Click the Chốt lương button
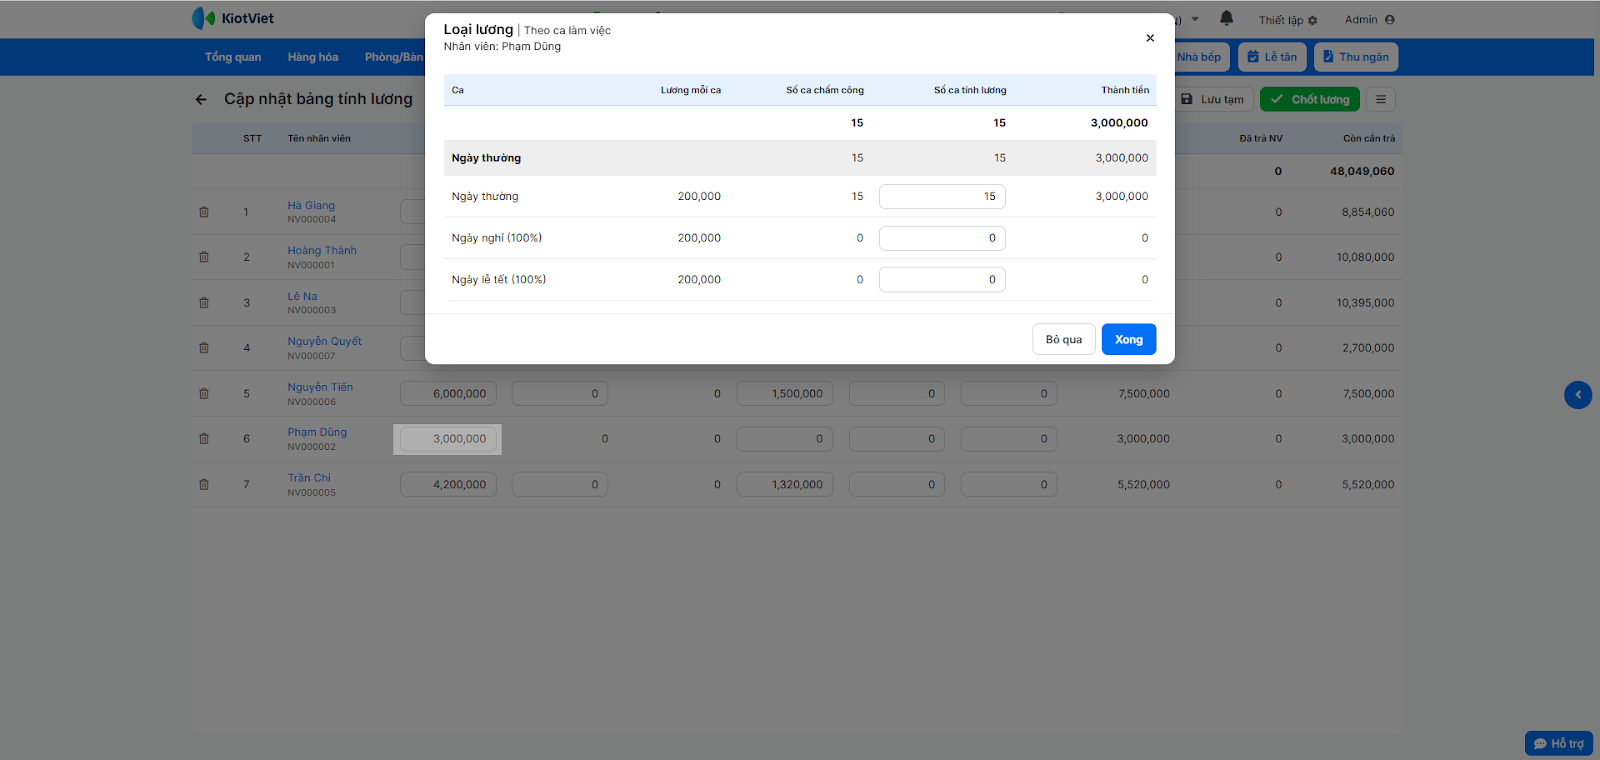Image resolution: width=1600 pixels, height=760 pixels. coord(1310,99)
